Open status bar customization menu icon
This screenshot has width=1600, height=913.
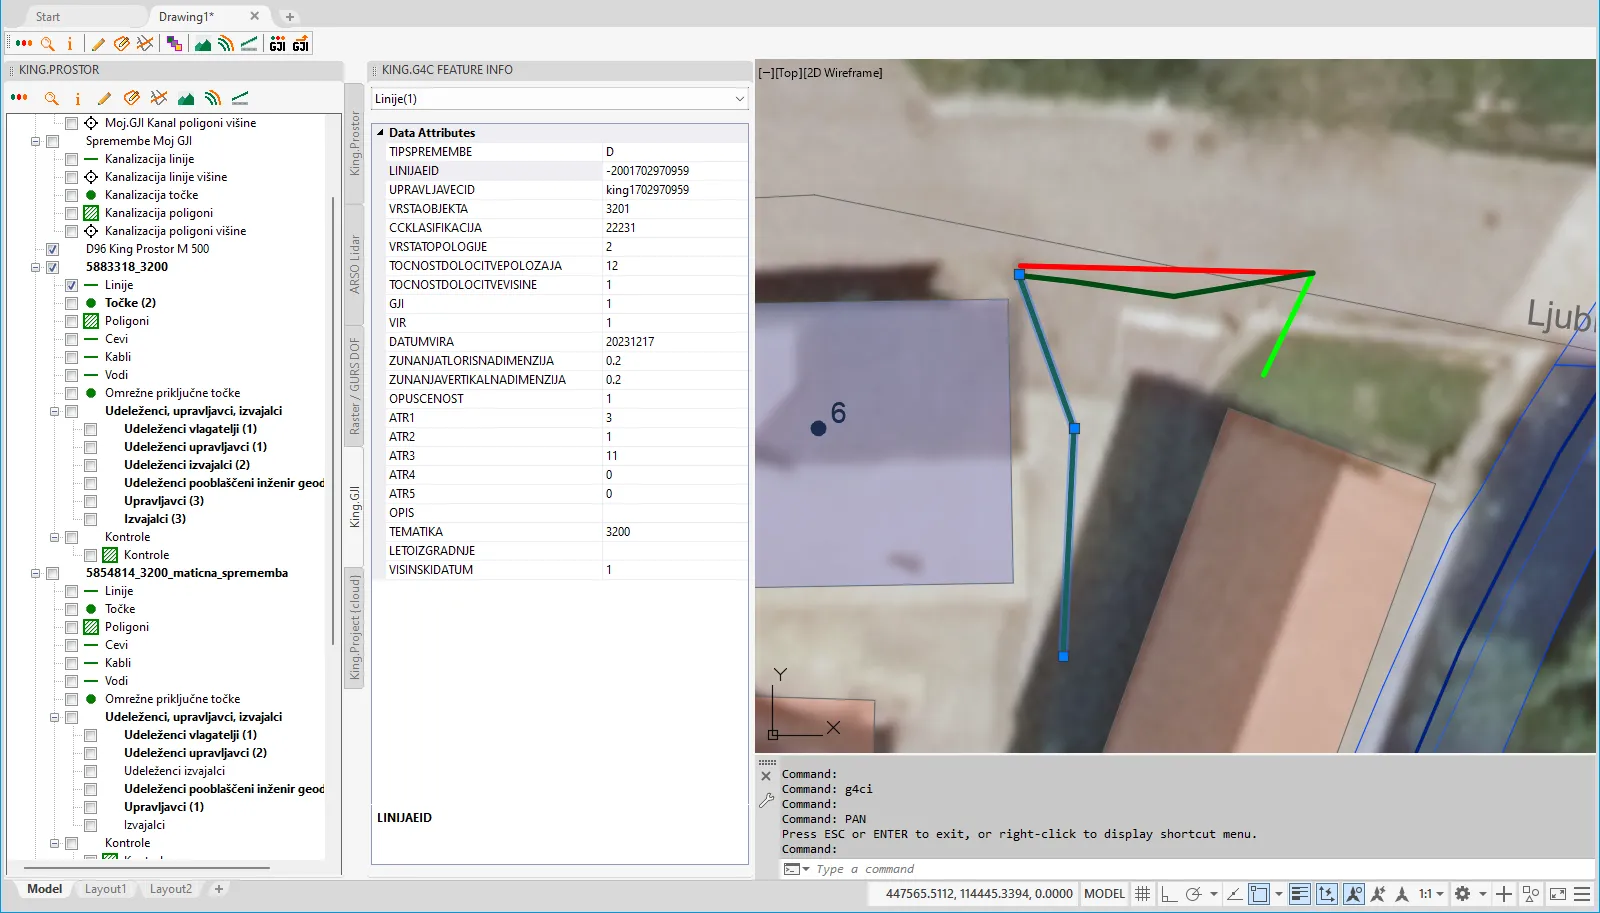point(1582,894)
